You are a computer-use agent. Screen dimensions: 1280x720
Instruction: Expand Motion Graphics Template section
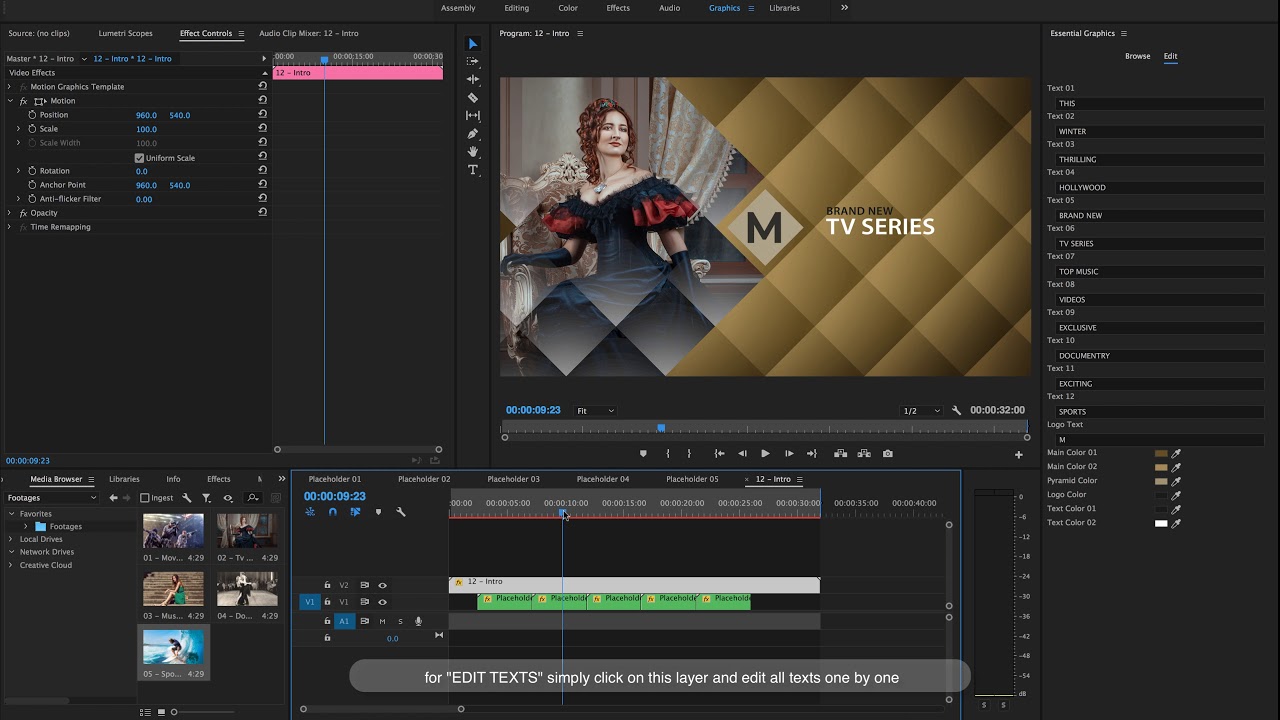(x=9, y=87)
